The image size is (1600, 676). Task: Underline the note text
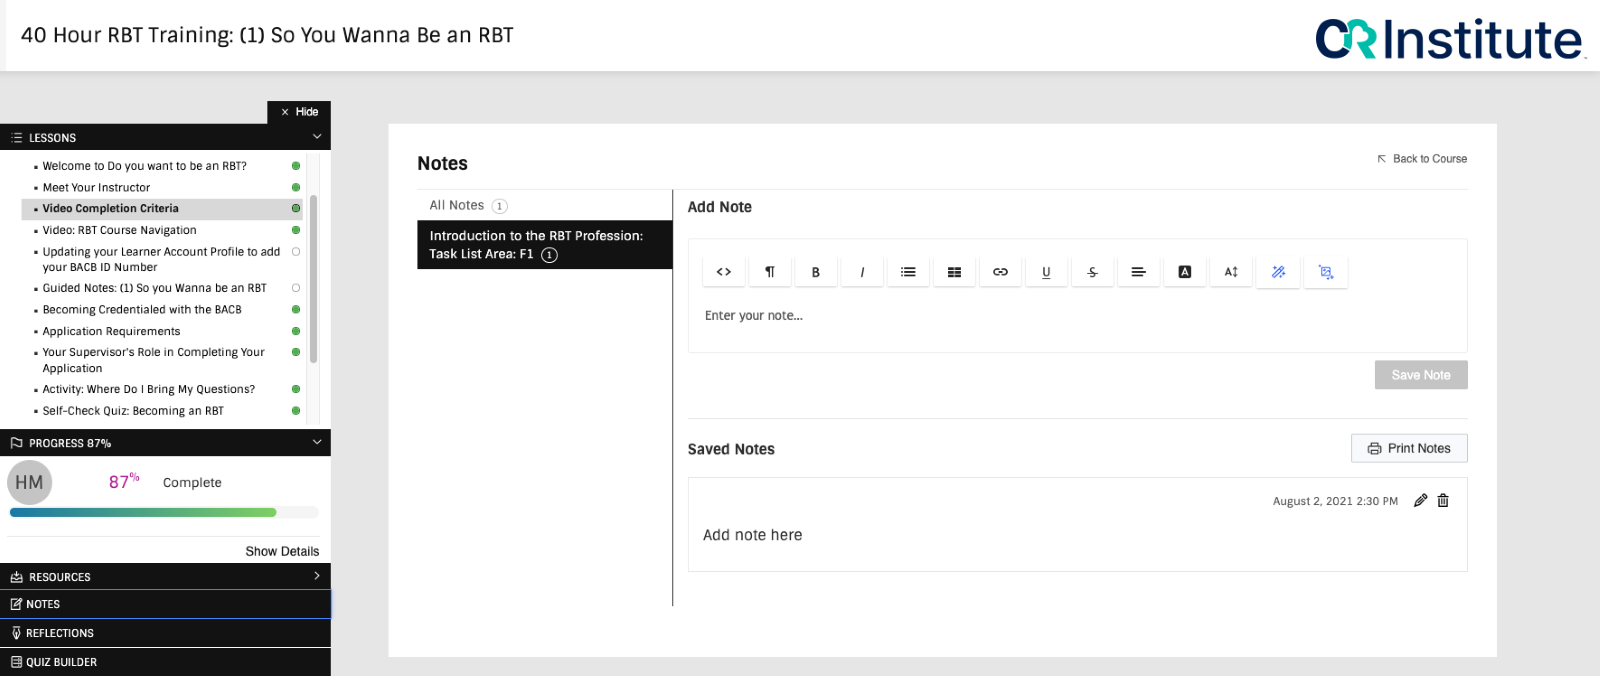pos(1046,272)
